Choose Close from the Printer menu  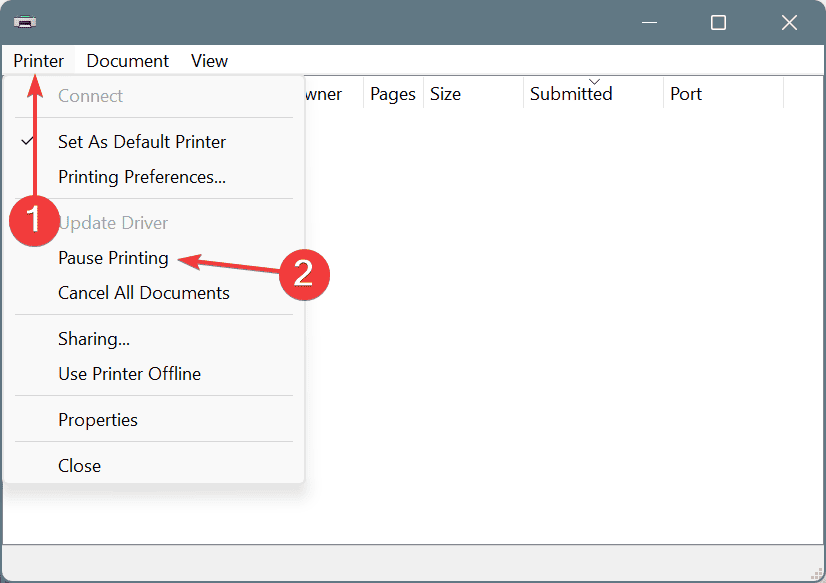pyautogui.click(x=154, y=466)
